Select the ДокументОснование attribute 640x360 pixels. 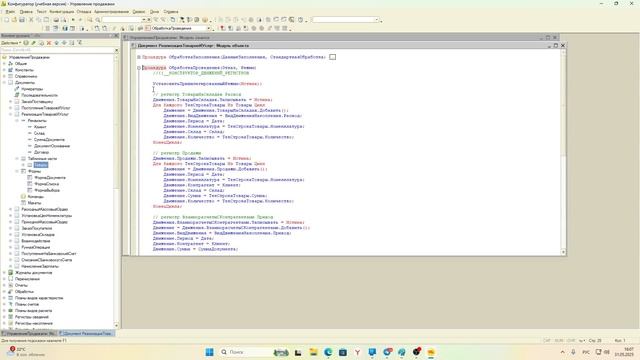(x=52, y=146)
